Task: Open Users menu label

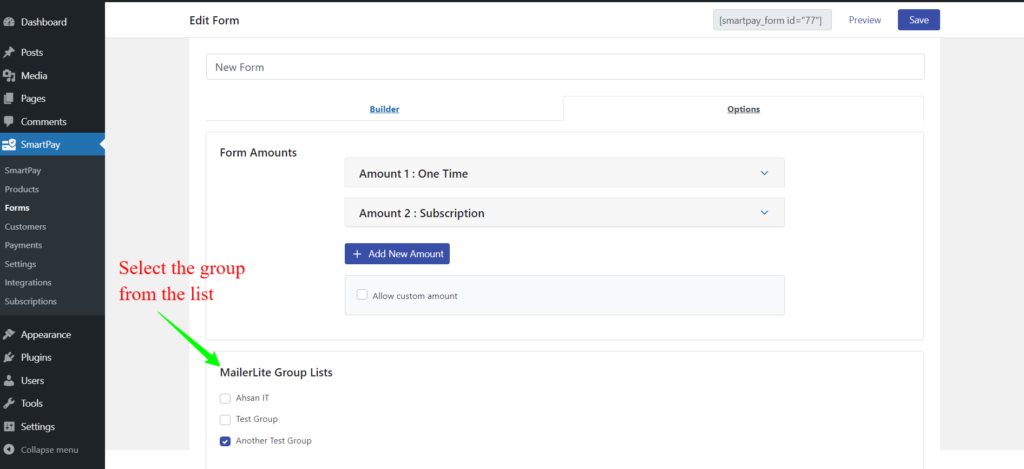Action: [x=33, y=380]
